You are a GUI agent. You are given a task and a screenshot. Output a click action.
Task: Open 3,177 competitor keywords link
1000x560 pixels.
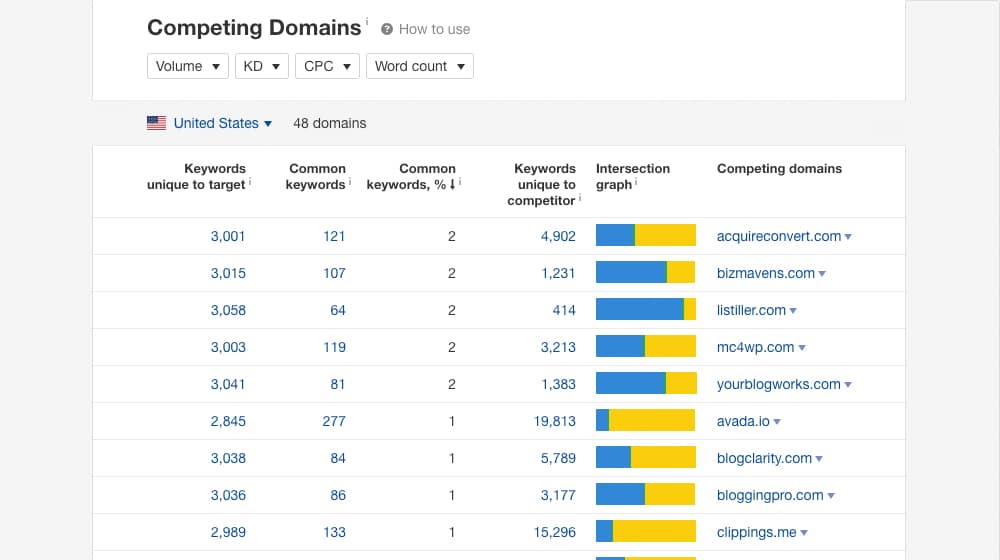(x=558, y=495)
